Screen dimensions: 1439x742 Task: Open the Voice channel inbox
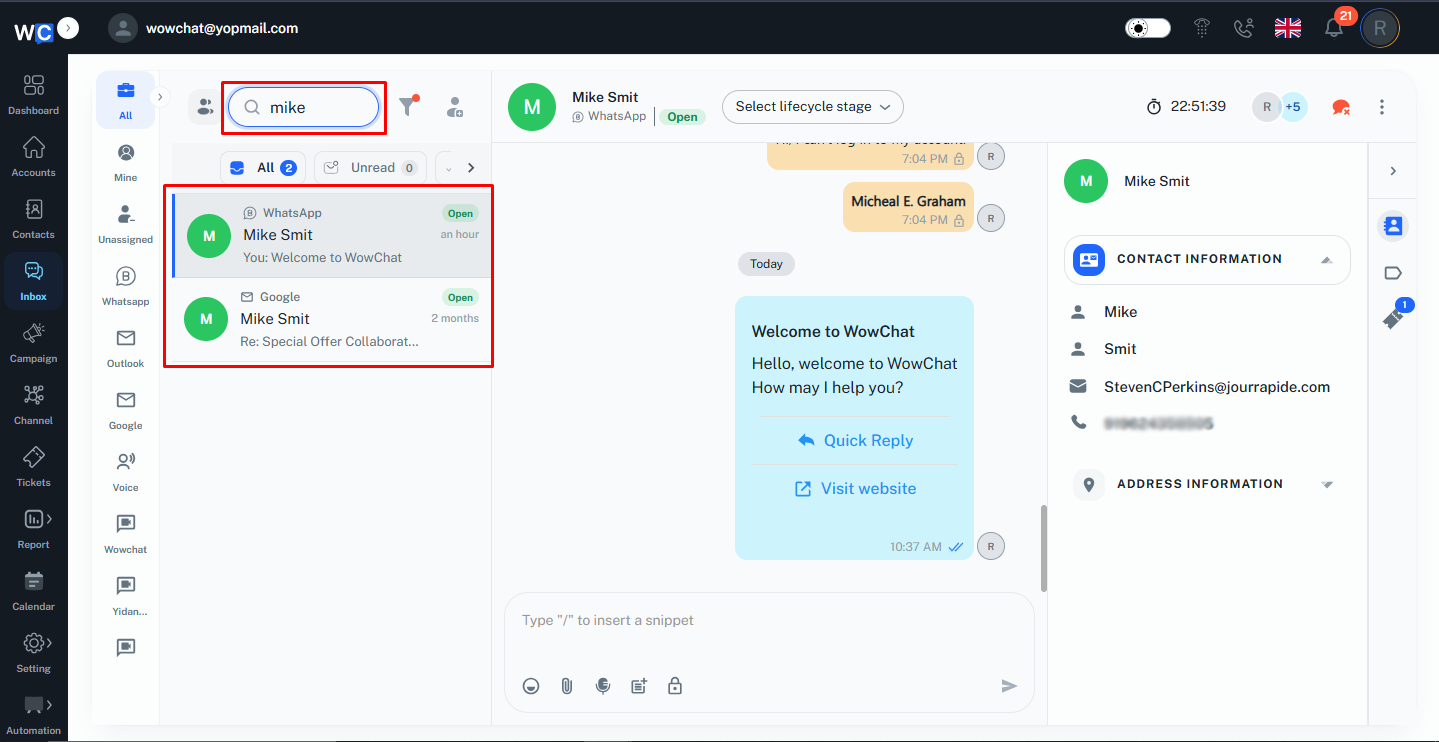tap(126, 473)
